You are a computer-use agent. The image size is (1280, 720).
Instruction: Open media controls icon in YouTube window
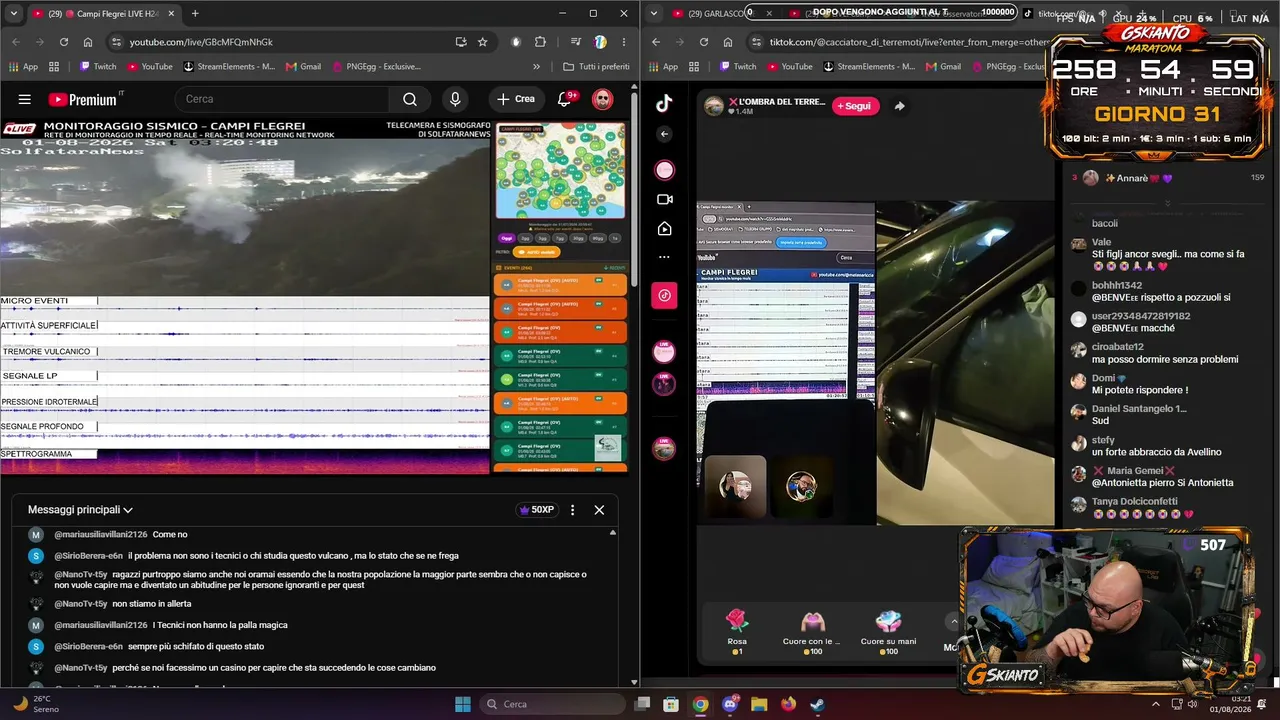point(576,42)
